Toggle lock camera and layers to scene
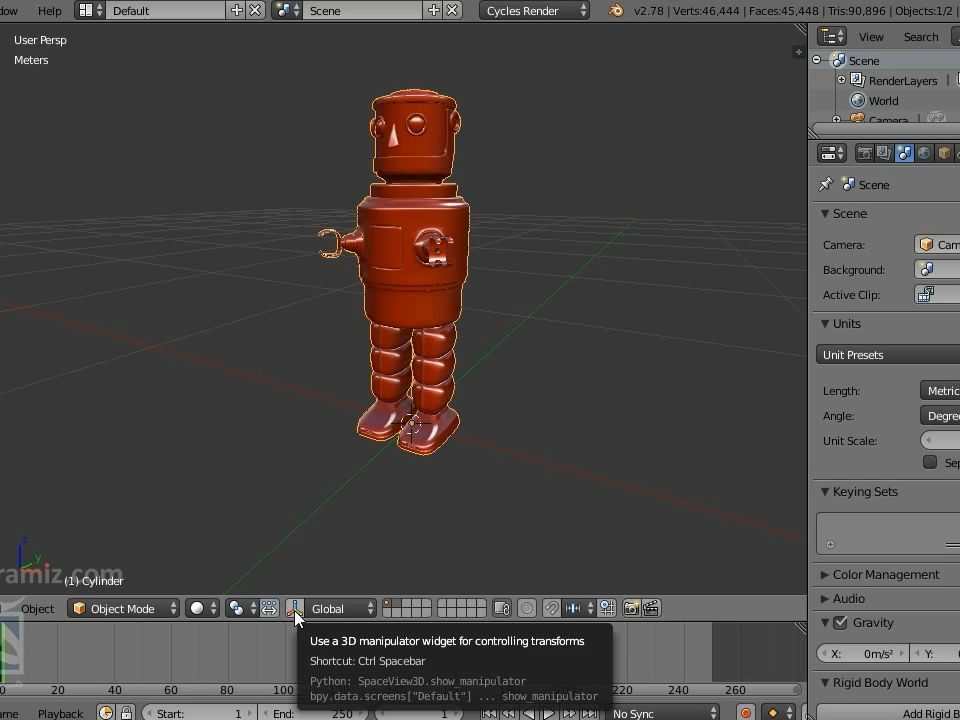Screen dimensions: 960x720 [x=502, y=609]
